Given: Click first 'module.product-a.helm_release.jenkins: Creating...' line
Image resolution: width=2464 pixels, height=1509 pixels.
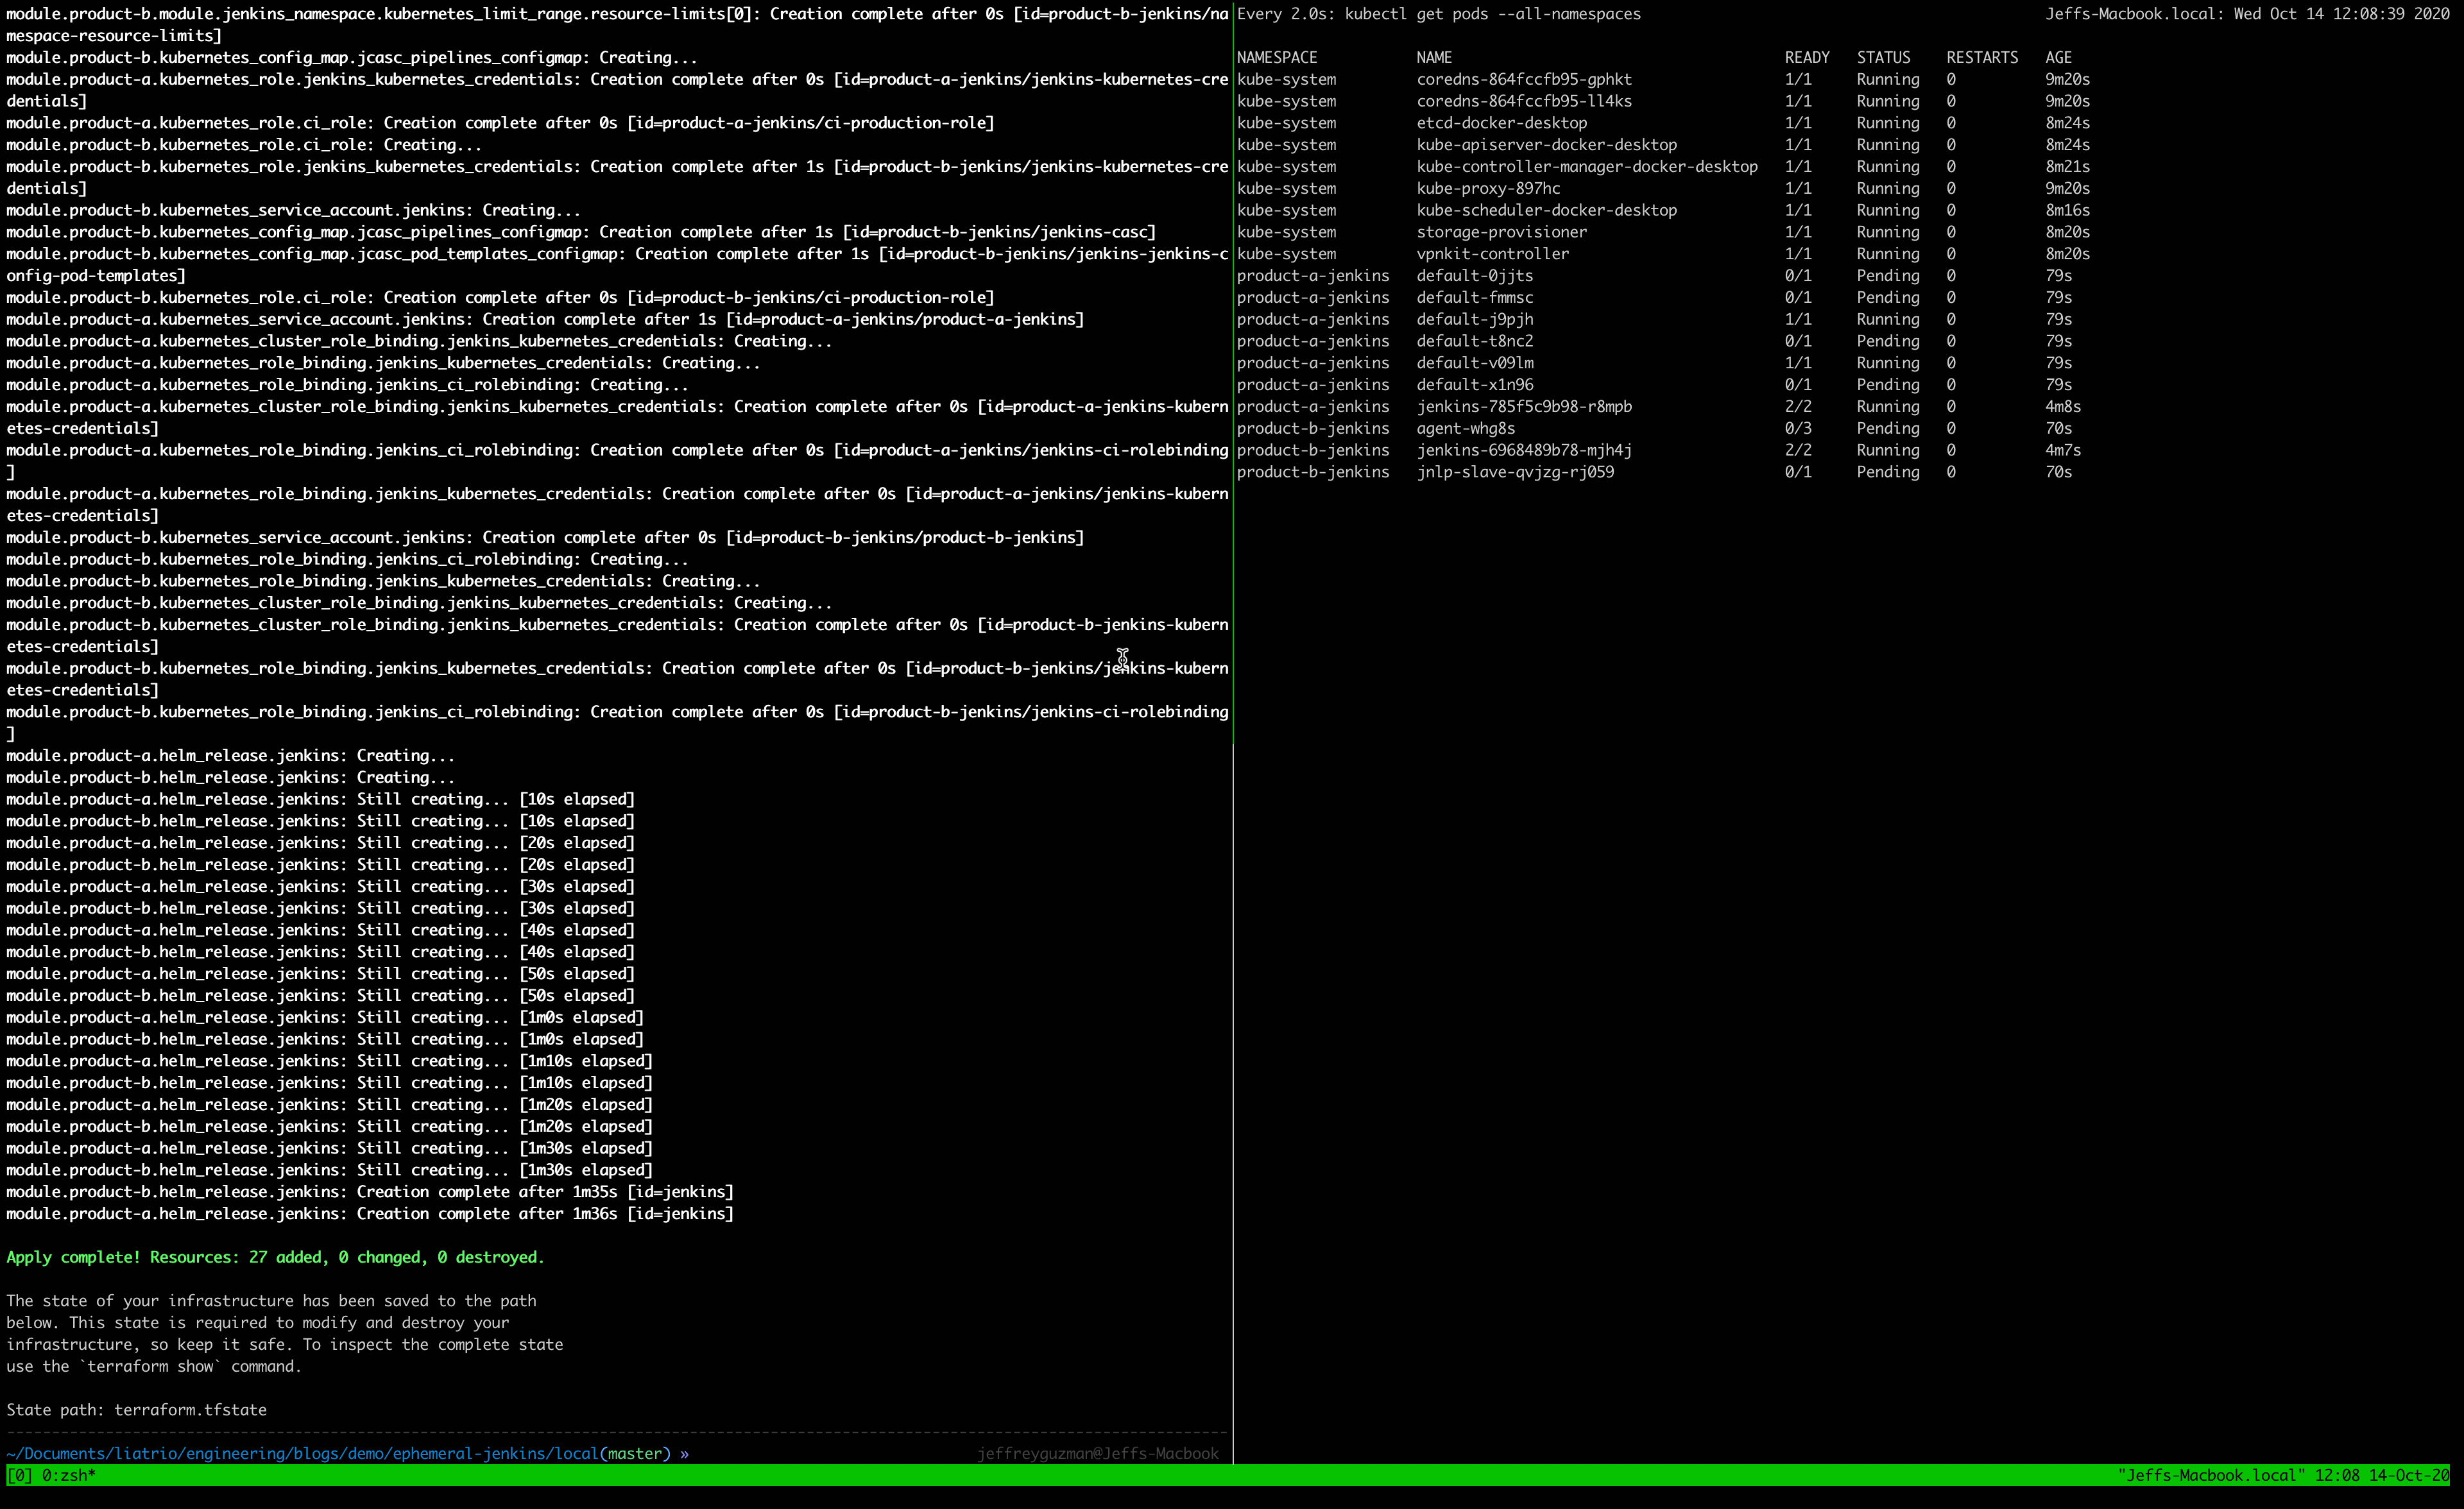Looking at the screenshot, I should coord(230,756).
